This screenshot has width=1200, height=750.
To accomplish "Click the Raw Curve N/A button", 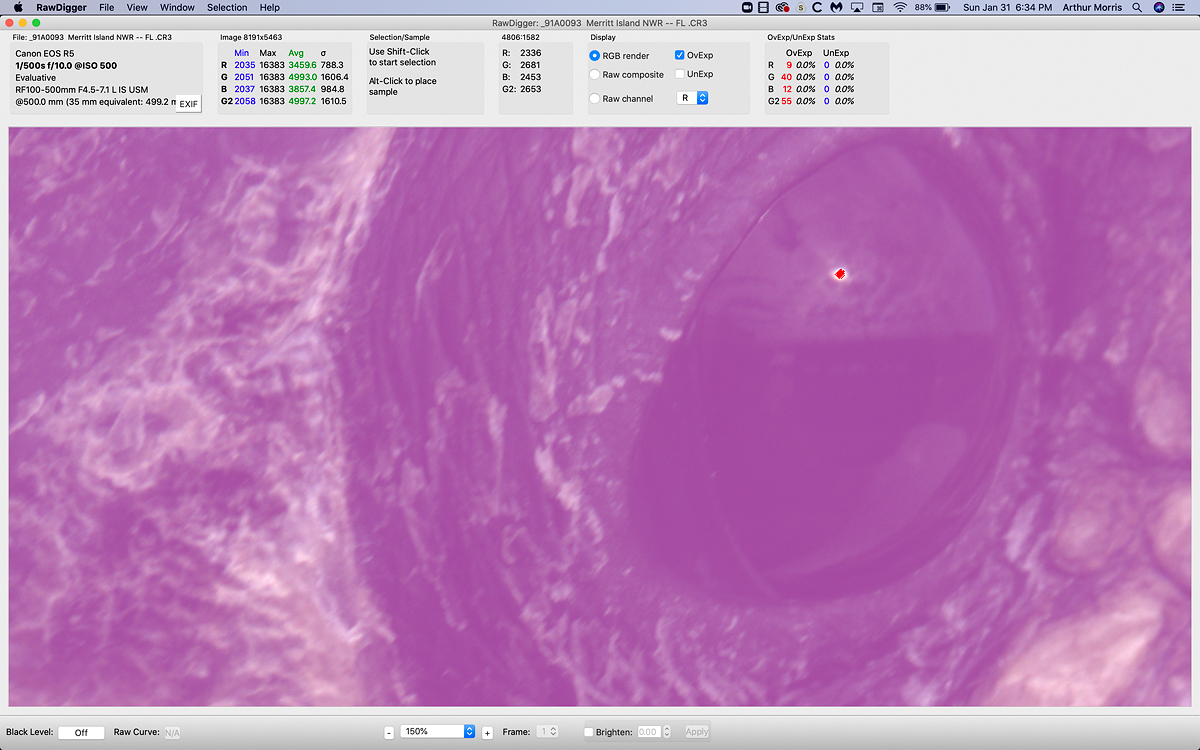I will pyautogui.click(x=173, y=732).
